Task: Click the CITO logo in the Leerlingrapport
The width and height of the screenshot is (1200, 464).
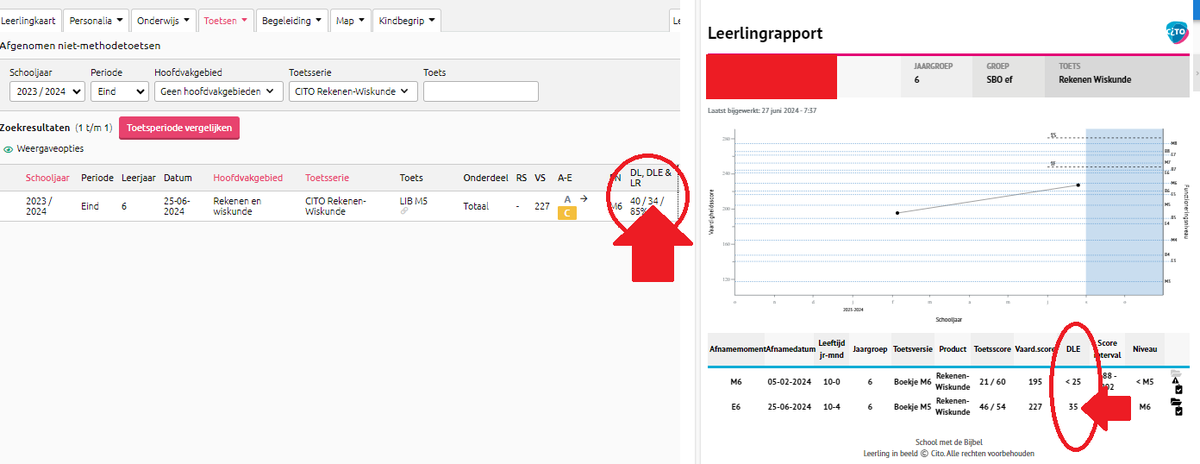Action: click(x=1175, y=34)
